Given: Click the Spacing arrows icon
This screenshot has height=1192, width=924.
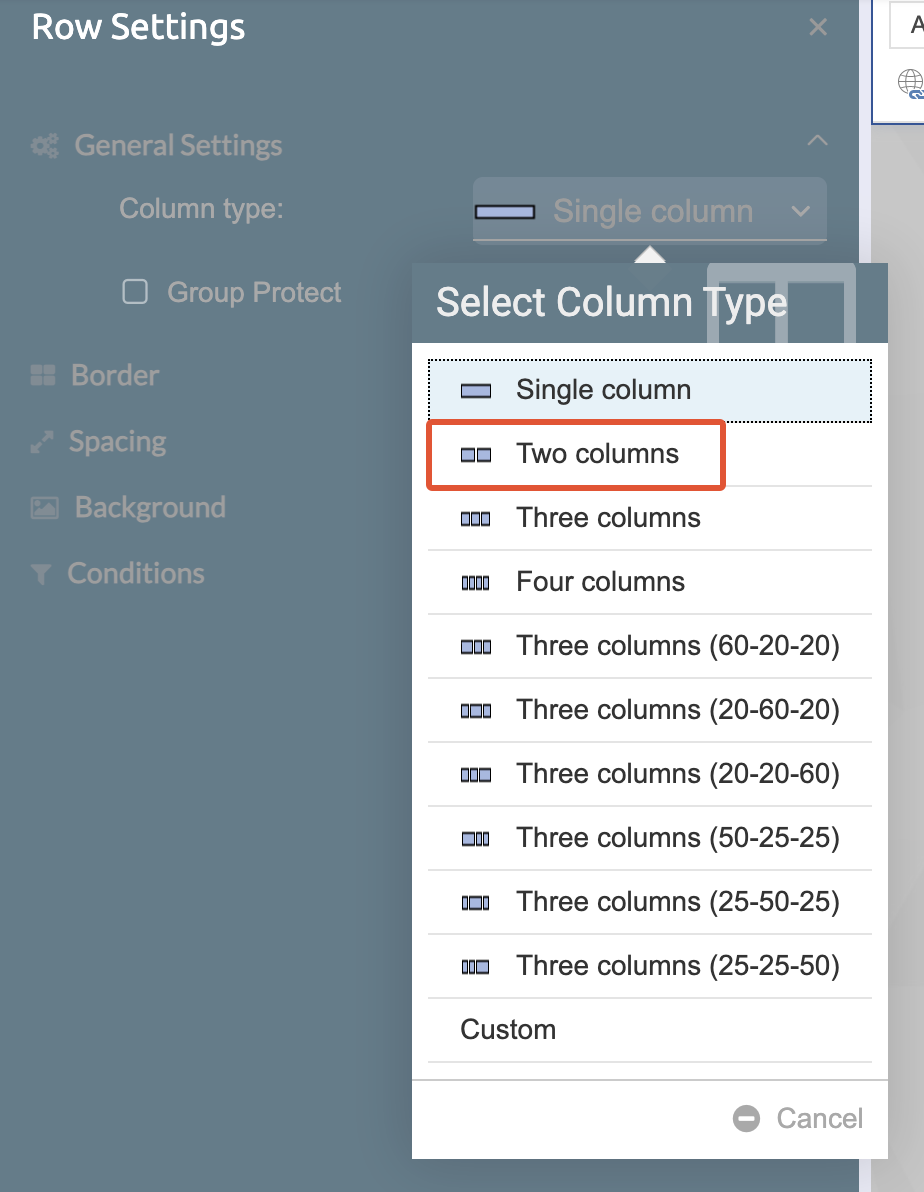Looking at the screenshot, I should [x=42, y=443].
